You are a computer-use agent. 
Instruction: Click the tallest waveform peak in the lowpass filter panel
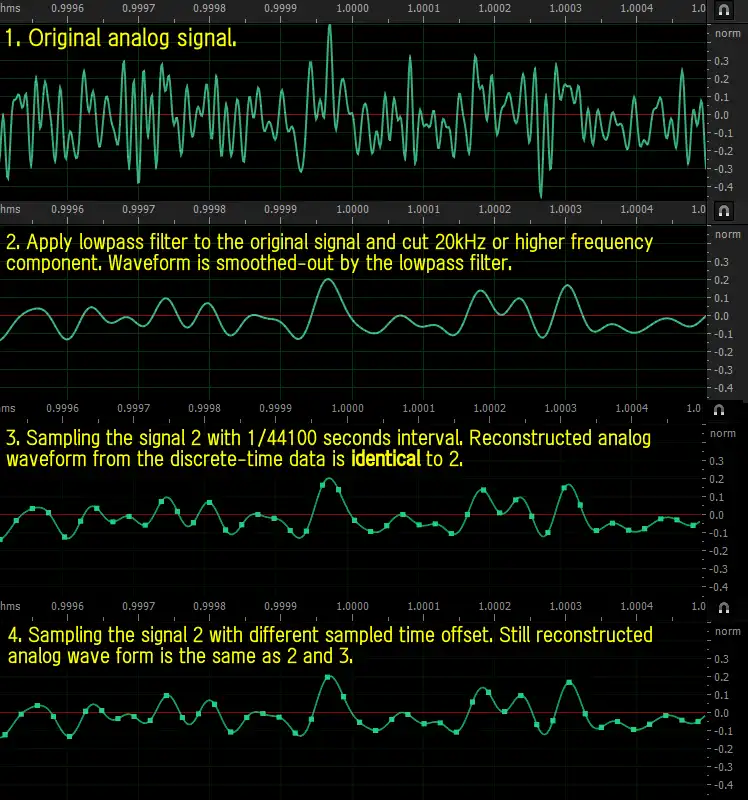[x=328, y=280]
